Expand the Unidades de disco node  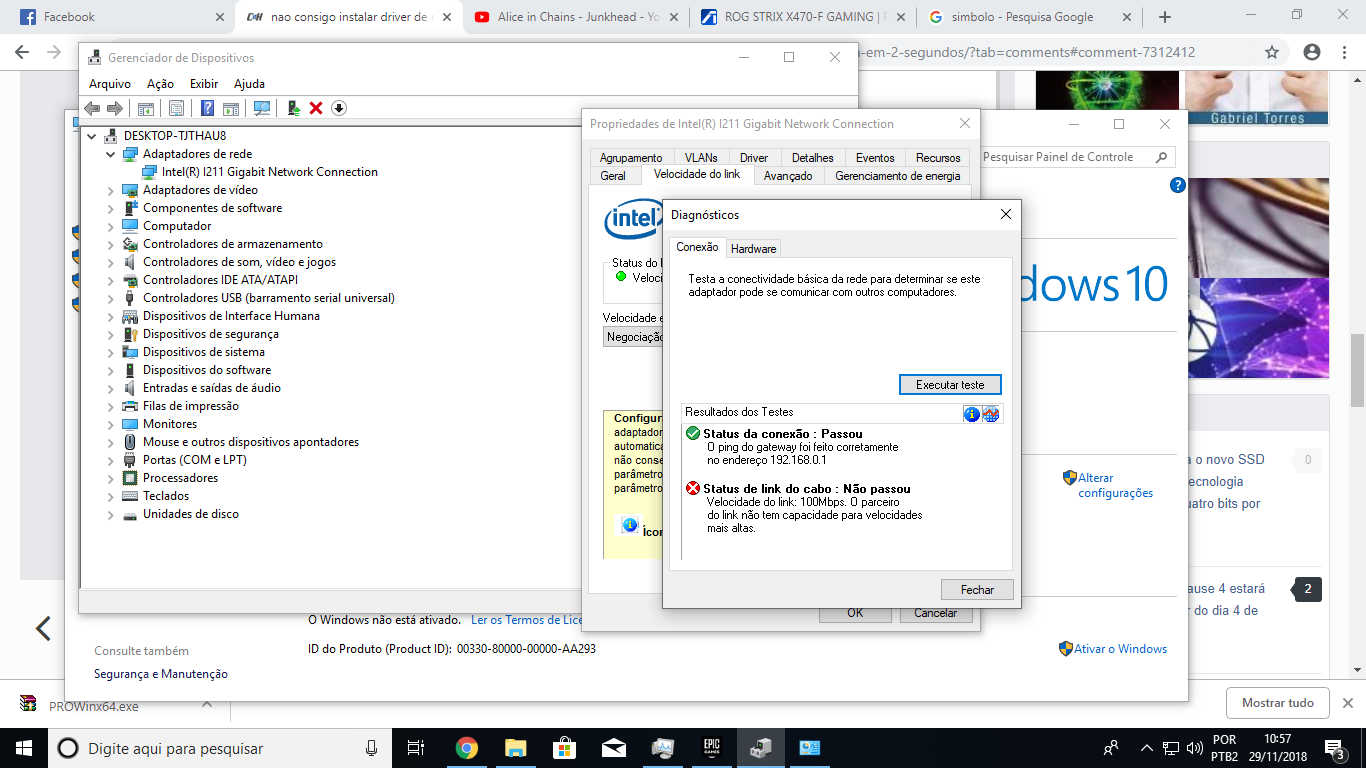point(111,514)
